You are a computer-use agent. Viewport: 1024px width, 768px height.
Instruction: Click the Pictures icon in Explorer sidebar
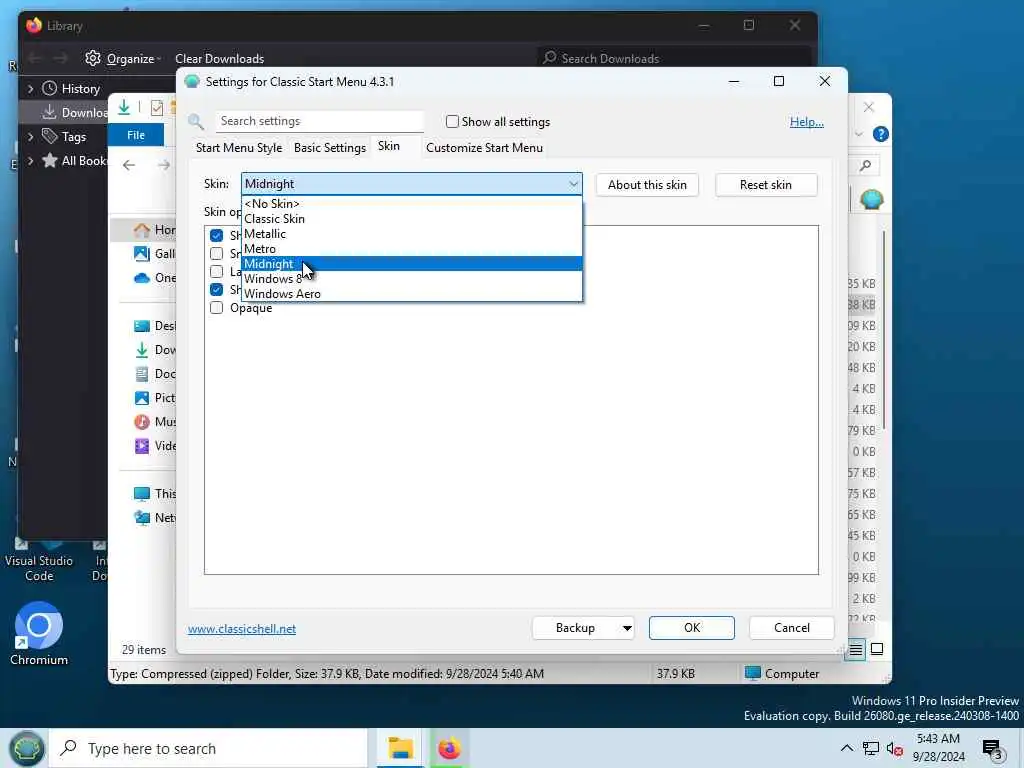pyautogui.click(x=142, y=398)
